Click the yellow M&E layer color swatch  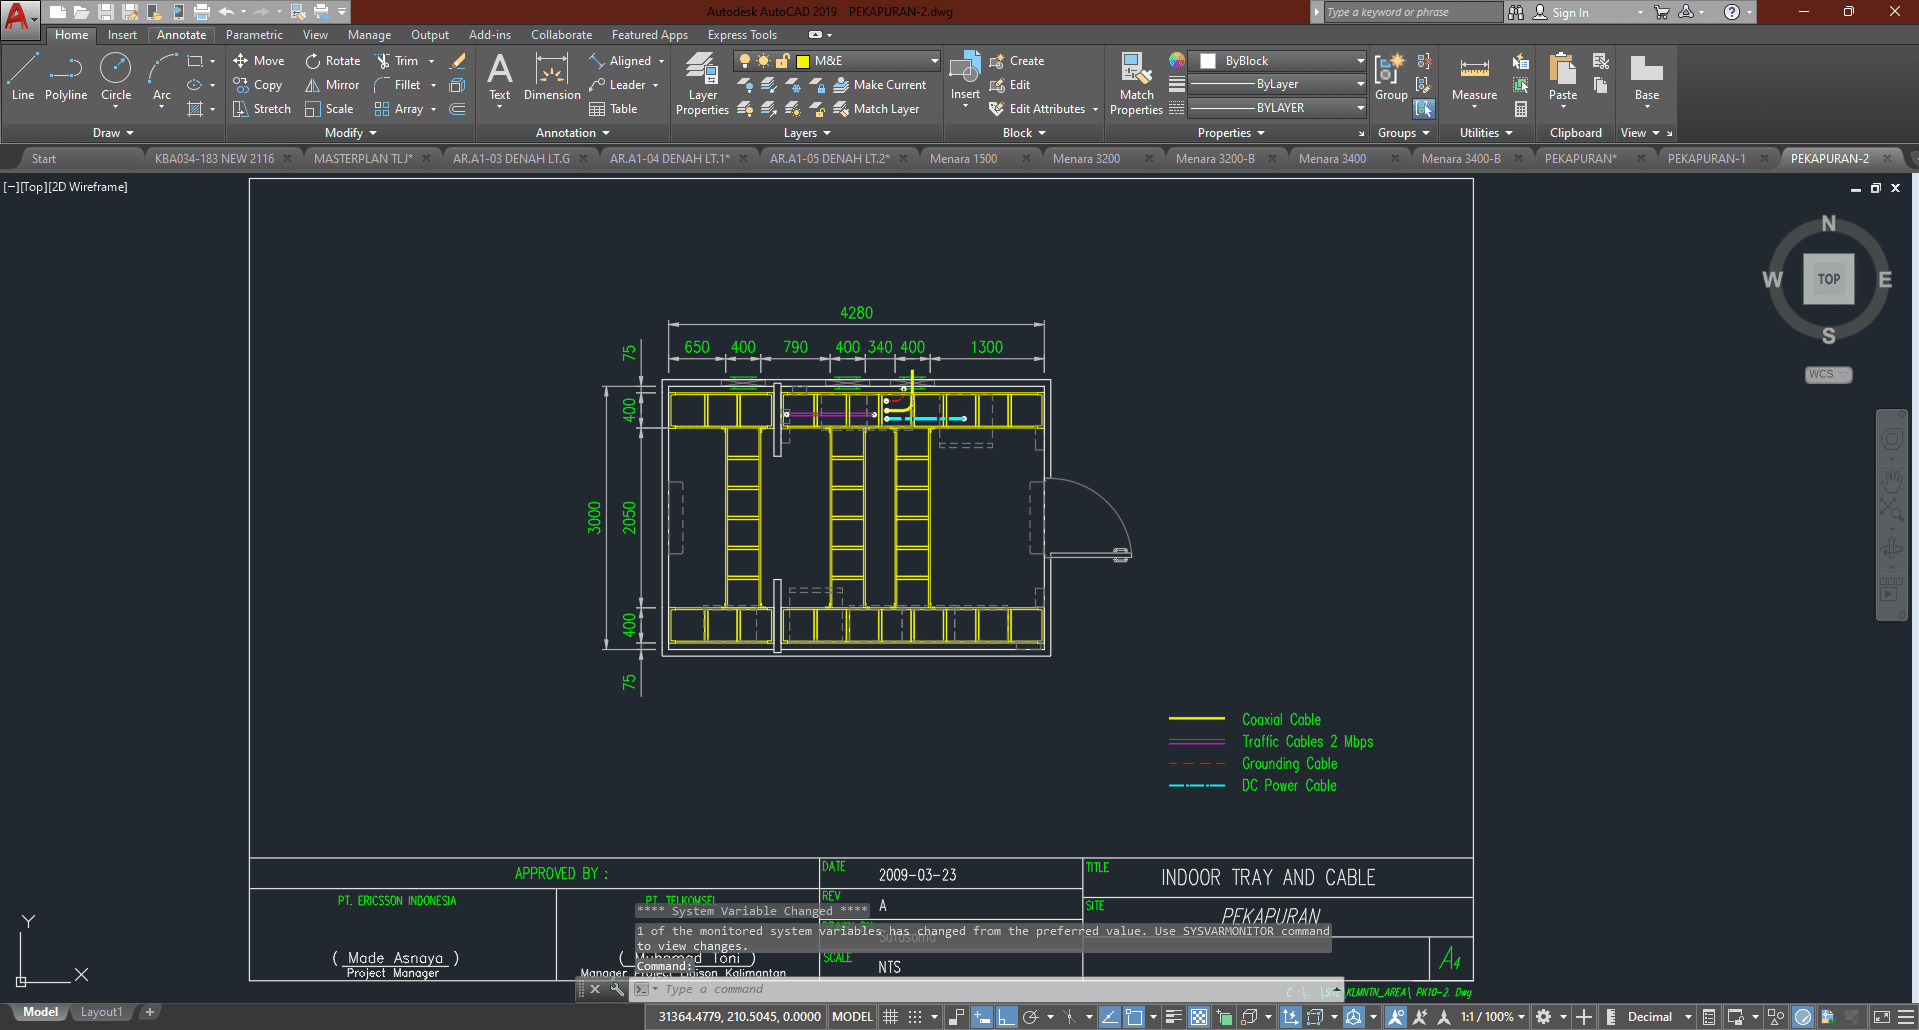pos(802,61)
